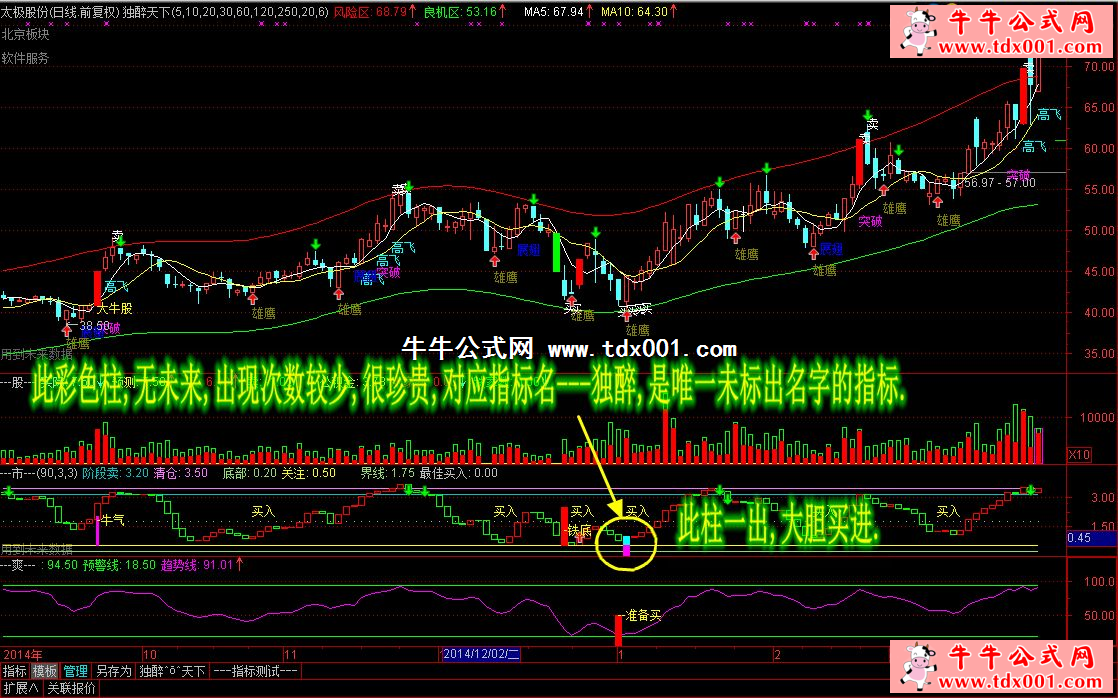This screenshot has width=1118, height=698.
Task: Click the X10 volume scale indicator
Action: (1080, 455)
